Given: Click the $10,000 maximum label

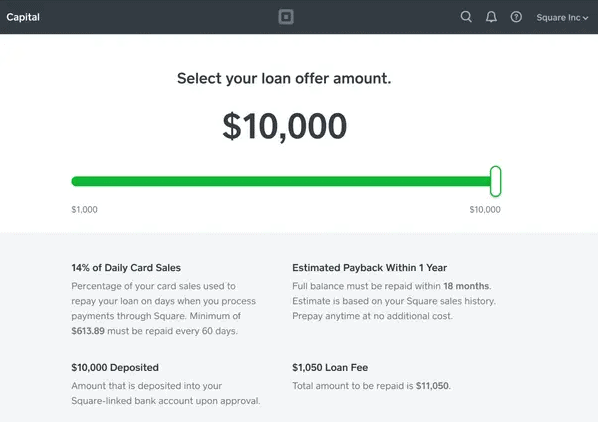Looking at the screenshot, I should click(x=485, y=209).
